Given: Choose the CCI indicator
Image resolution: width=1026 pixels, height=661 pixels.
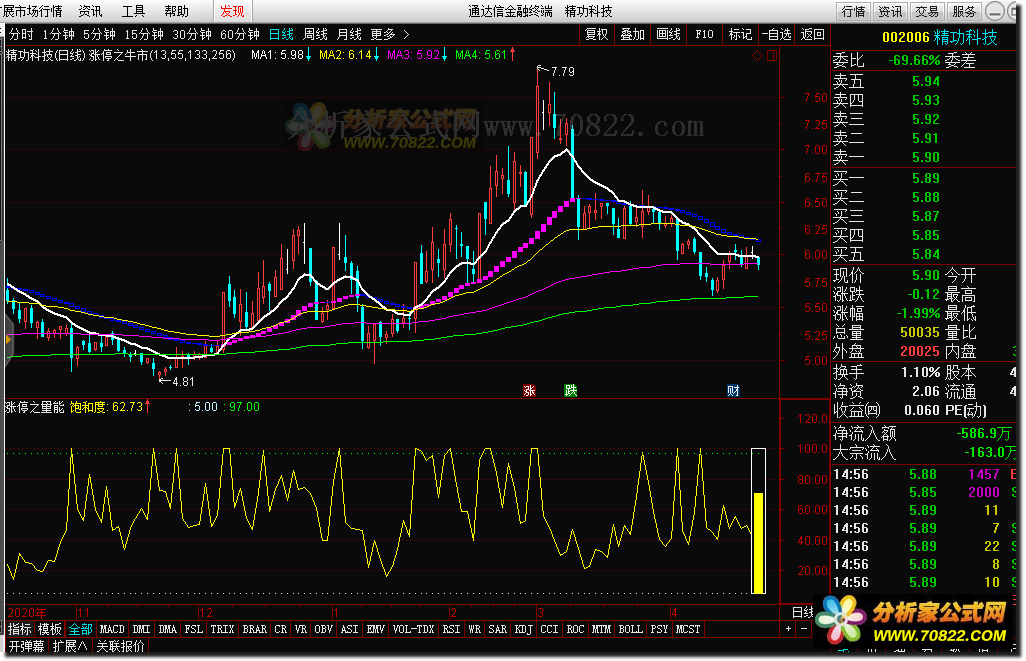Looking at the screenshot, I should (550, 630).
